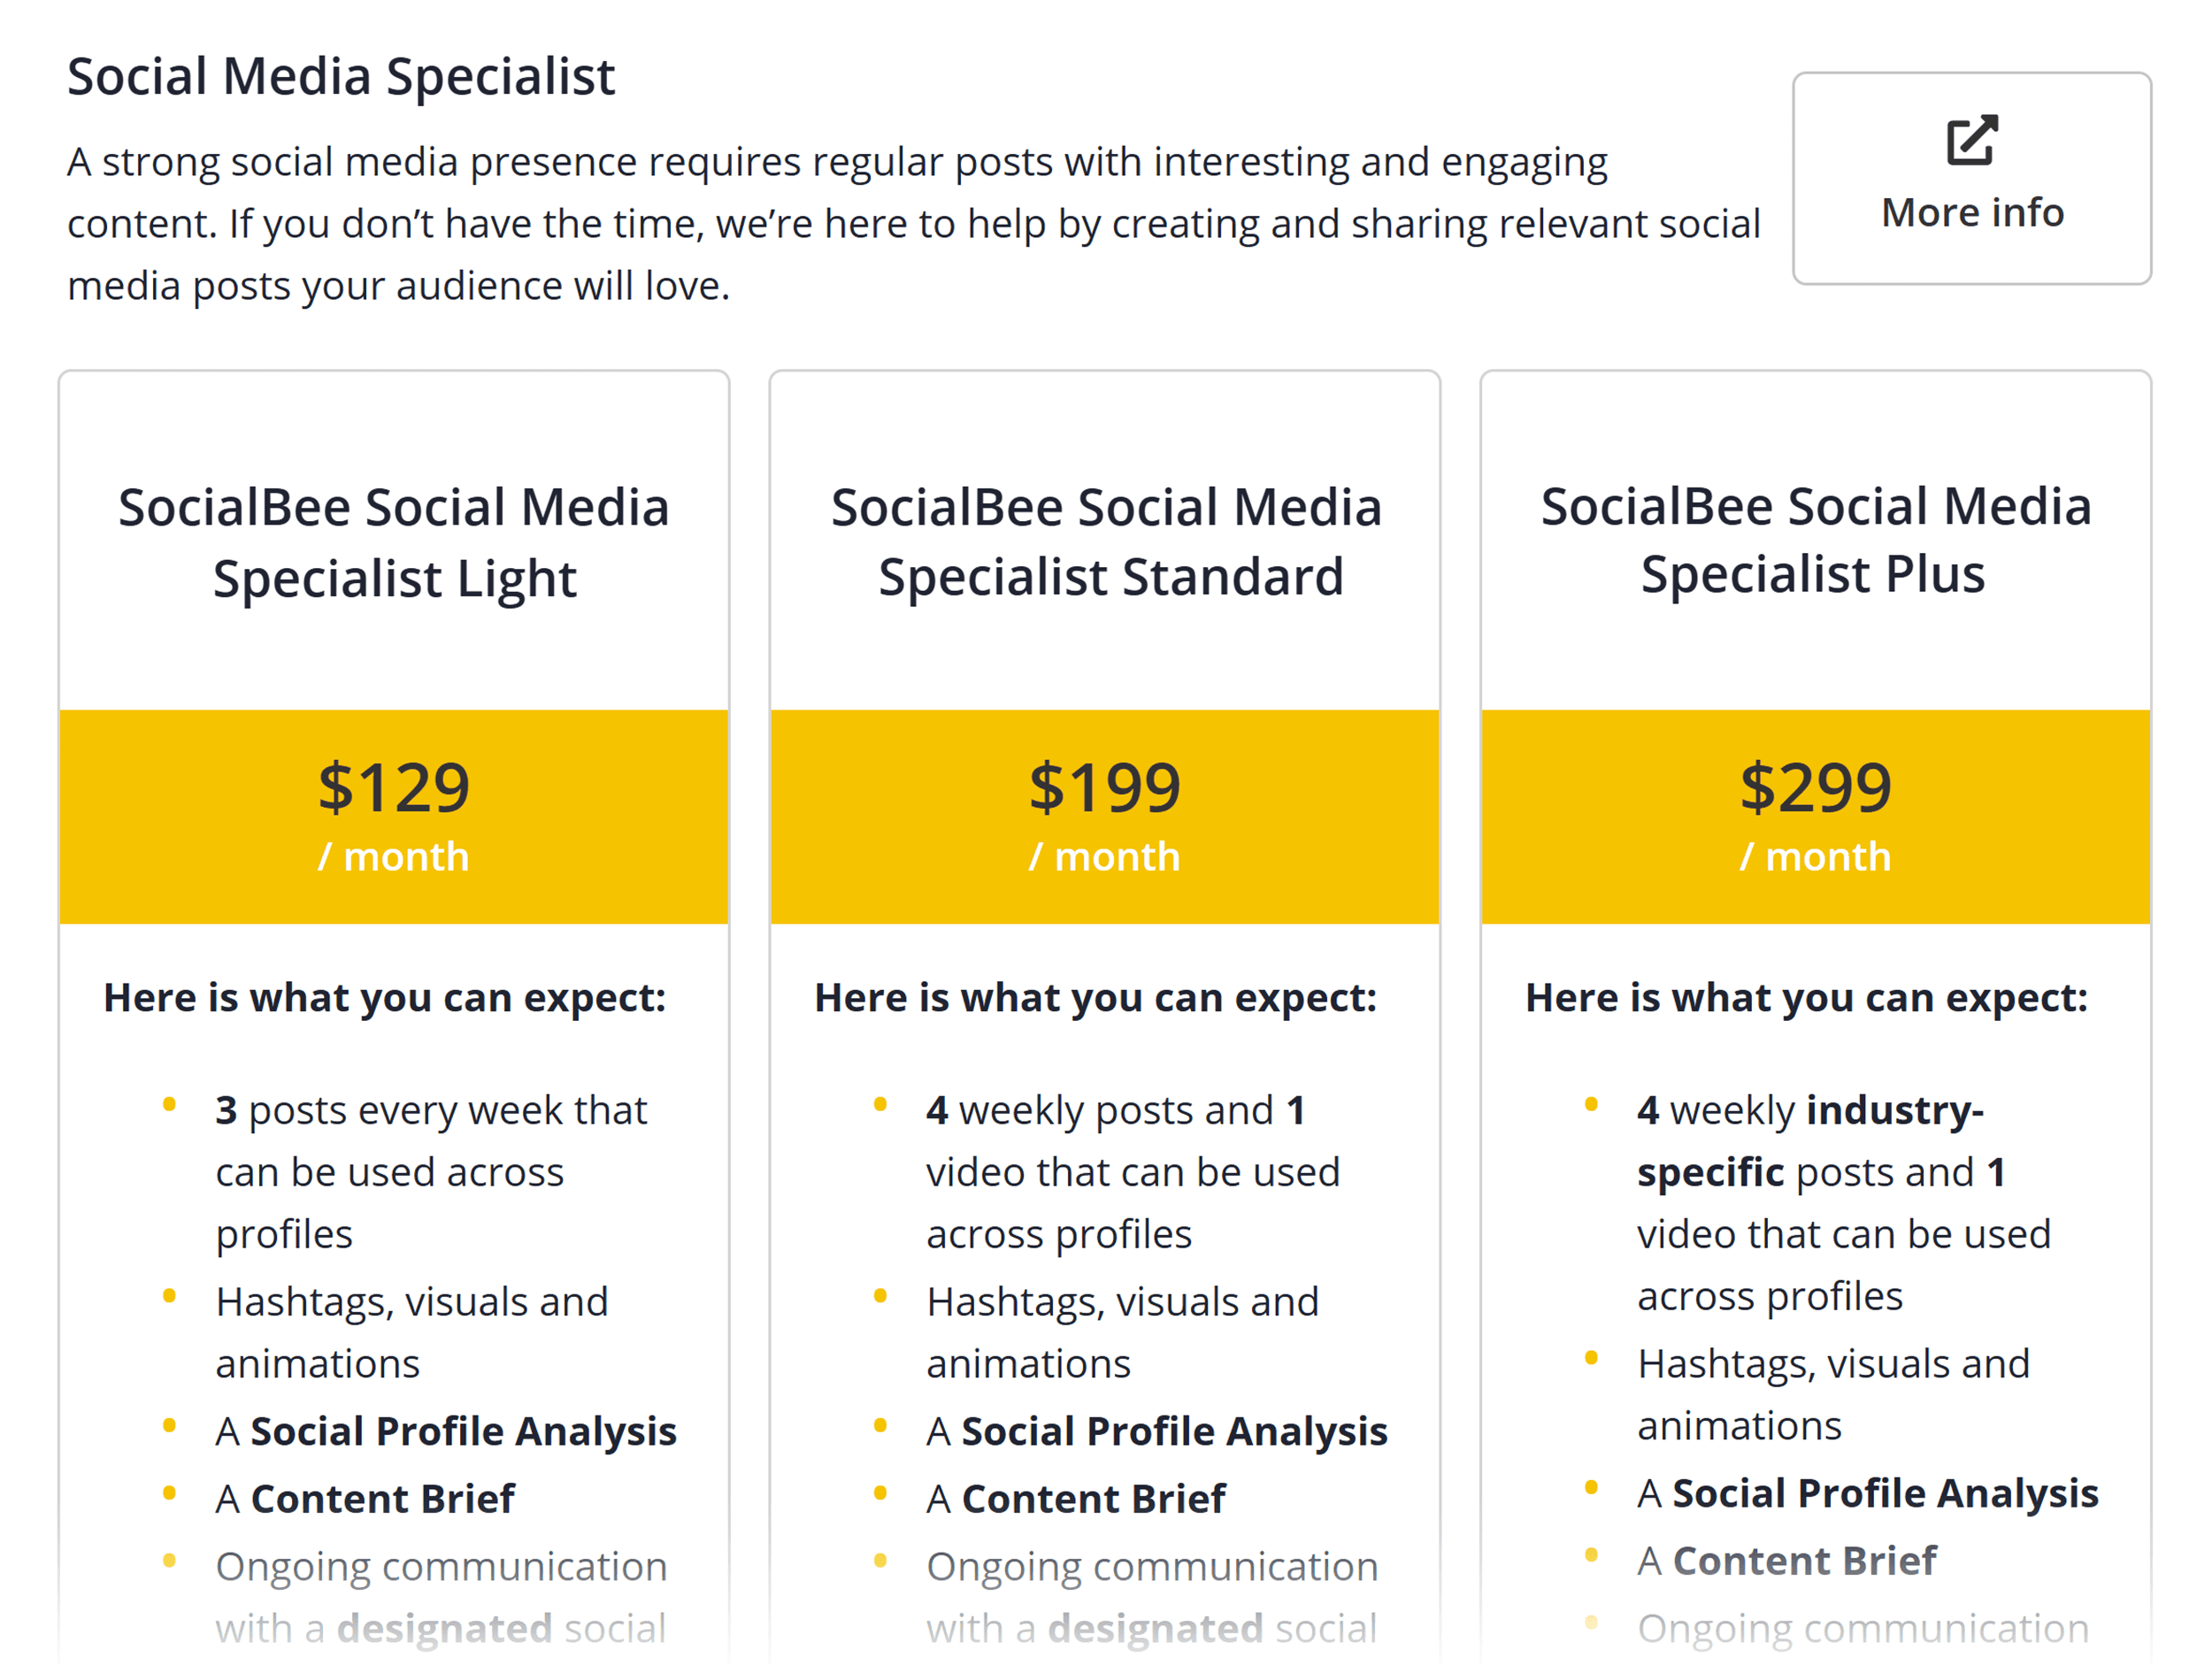Image resolution: width=2212 pixels, height=1665 pixels.
Task: Open the SocialBee Social Media Specialist Plus card
Action: pos(1814,541)
